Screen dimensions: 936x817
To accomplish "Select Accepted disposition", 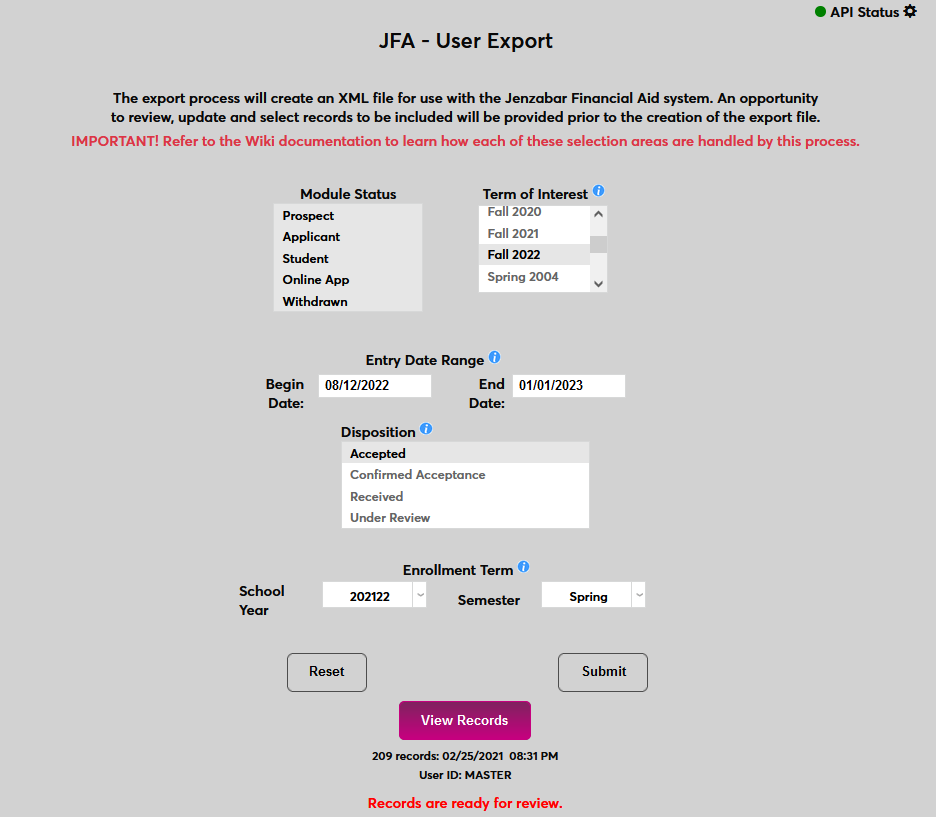I will (x=465, y=453).
